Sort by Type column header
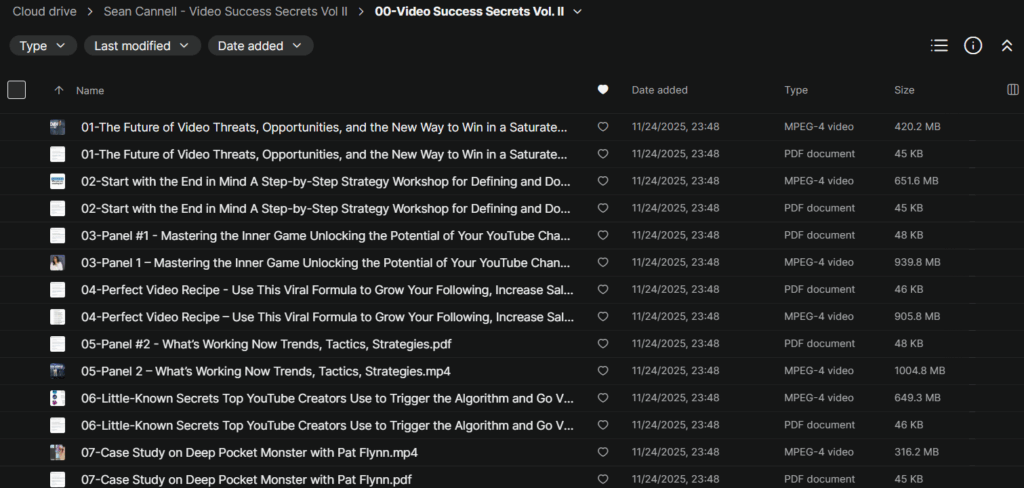This screenshot has height=488, width=1024. point(796,90)
